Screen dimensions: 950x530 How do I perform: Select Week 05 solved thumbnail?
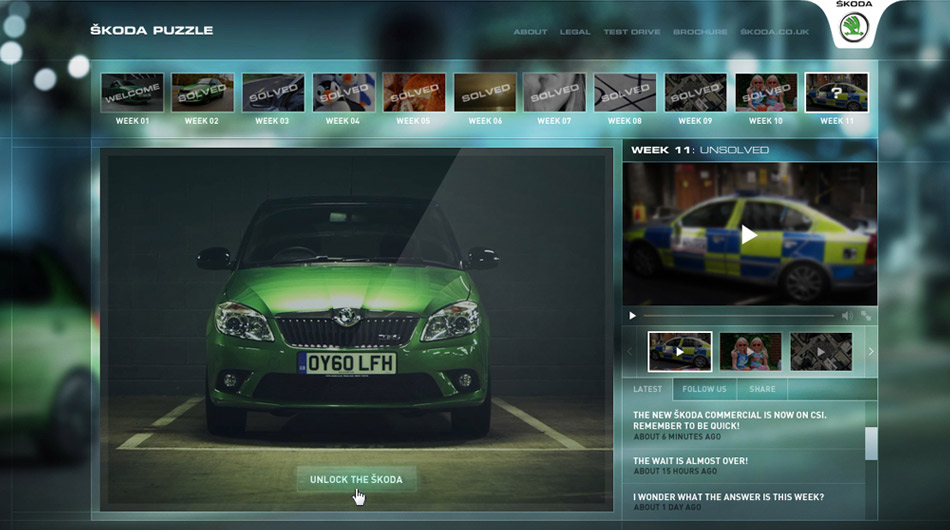click(414, 93)
